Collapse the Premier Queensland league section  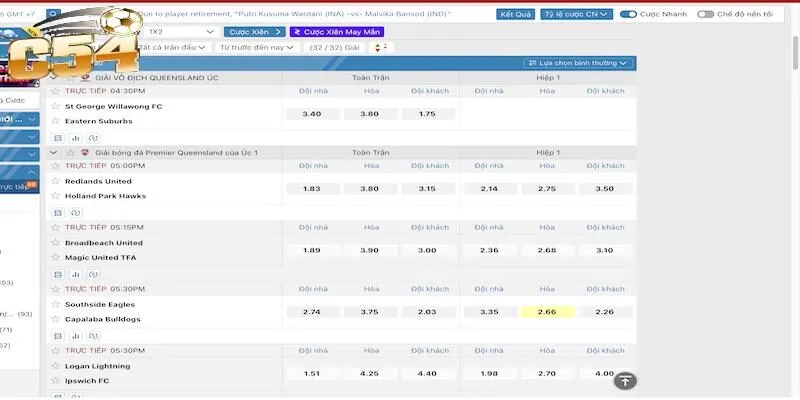(55, 152)
